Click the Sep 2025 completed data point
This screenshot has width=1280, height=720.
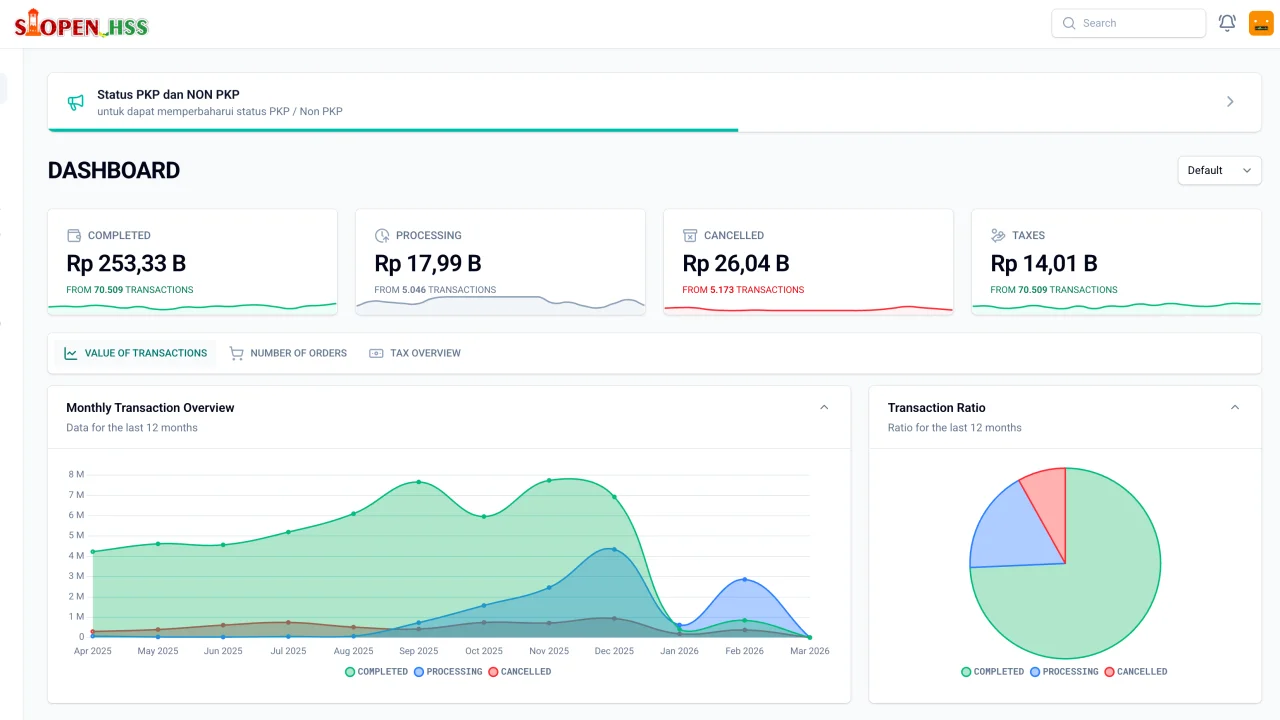pyautogui.click(x=419, y=482)
